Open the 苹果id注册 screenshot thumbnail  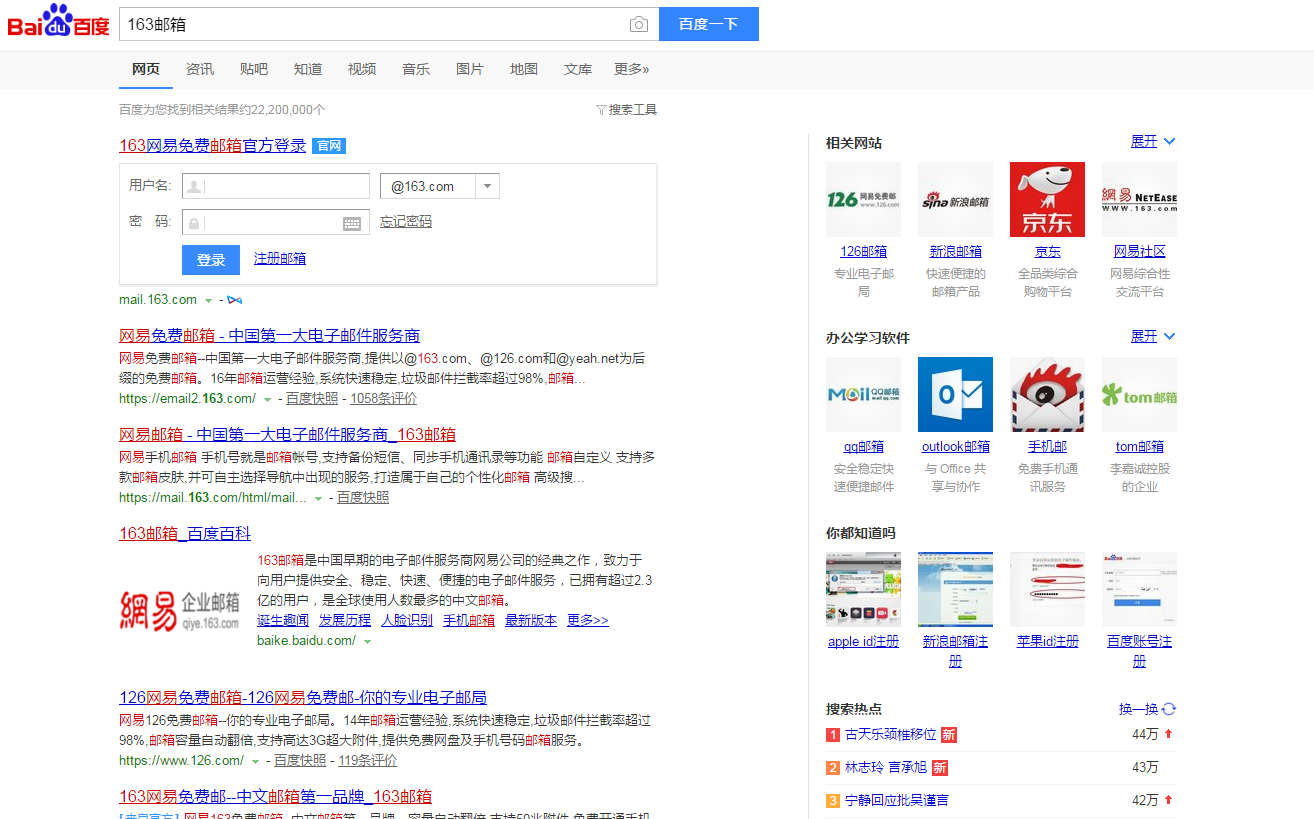pos(1047,589)
